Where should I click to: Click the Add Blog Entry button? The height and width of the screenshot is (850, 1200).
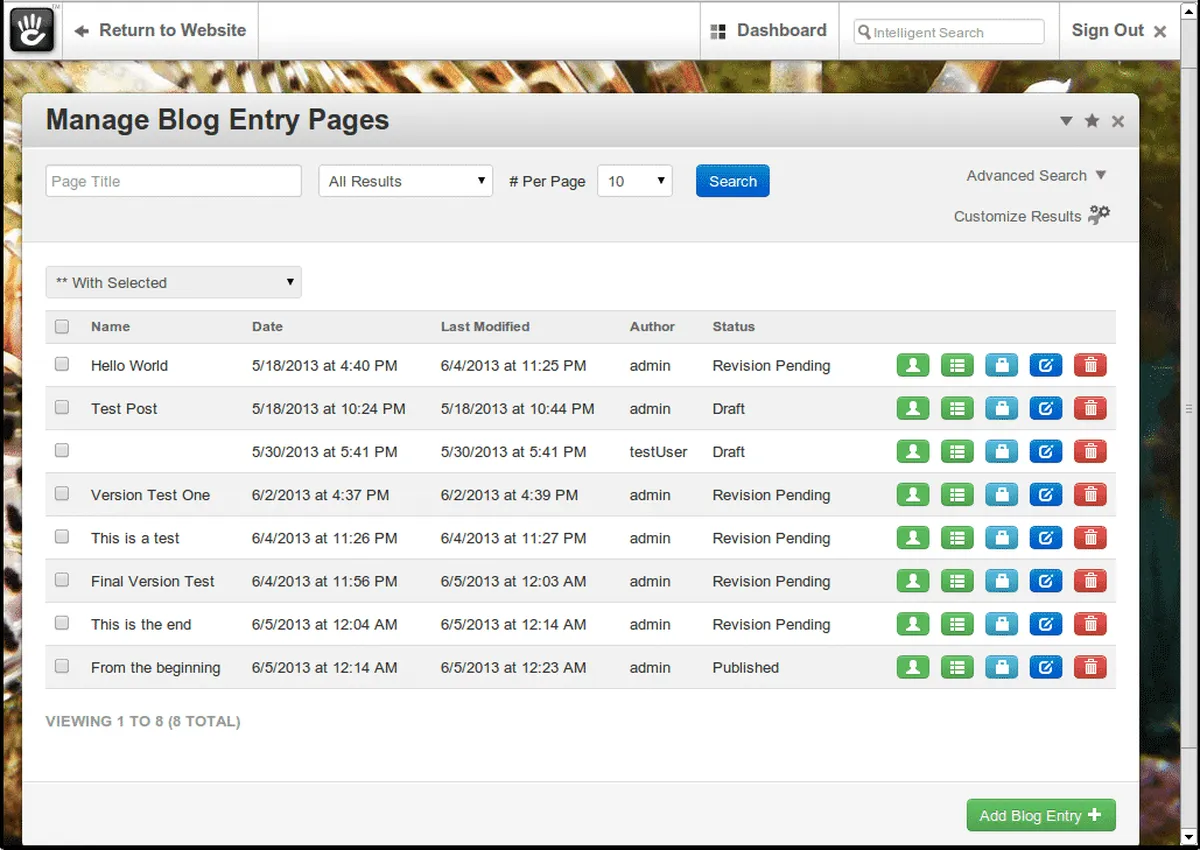tap(1040, 815)
